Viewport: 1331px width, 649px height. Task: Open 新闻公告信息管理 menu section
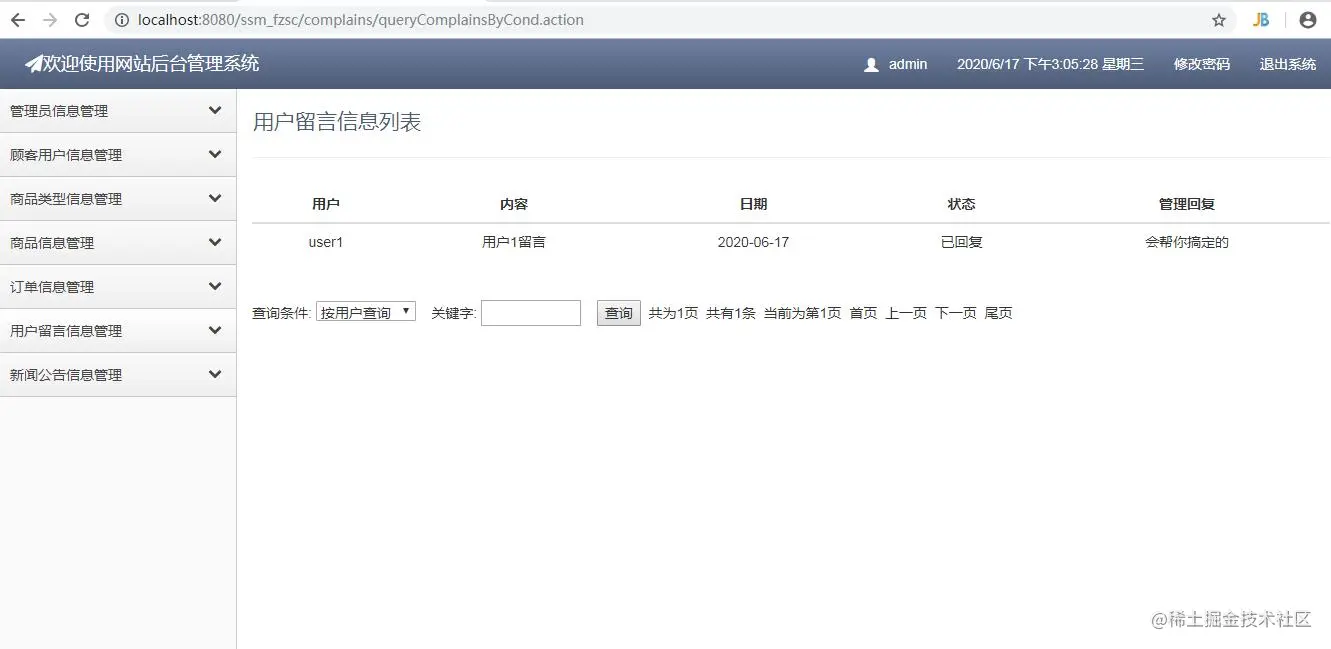[118, 375]
